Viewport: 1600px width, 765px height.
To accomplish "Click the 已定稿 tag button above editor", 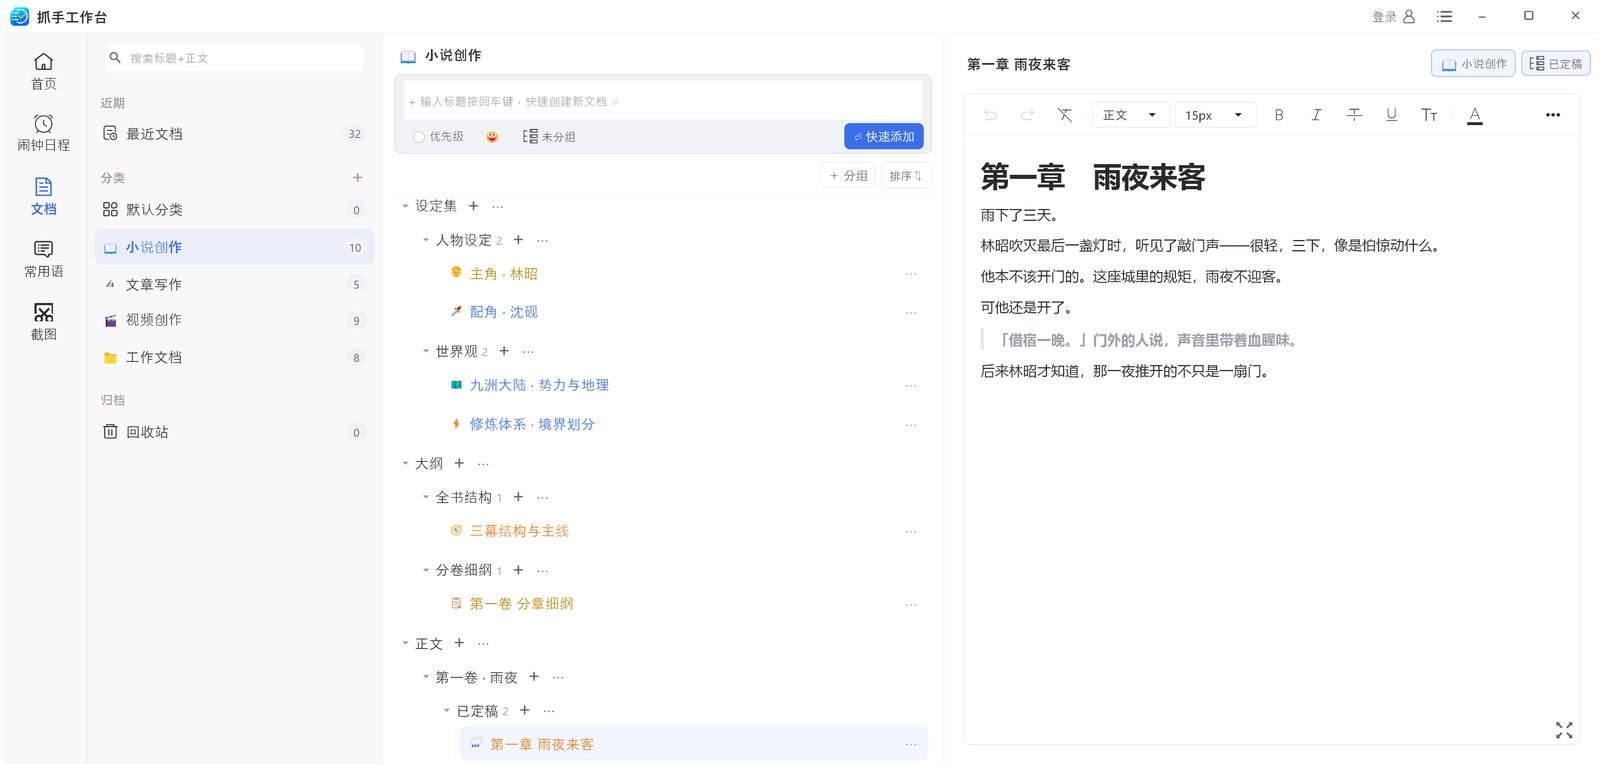I will coord(1556,63).
